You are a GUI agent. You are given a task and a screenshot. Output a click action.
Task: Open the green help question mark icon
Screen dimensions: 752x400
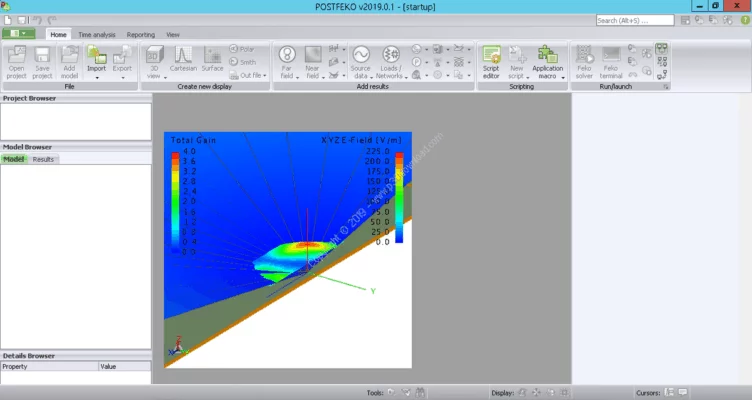745,20
